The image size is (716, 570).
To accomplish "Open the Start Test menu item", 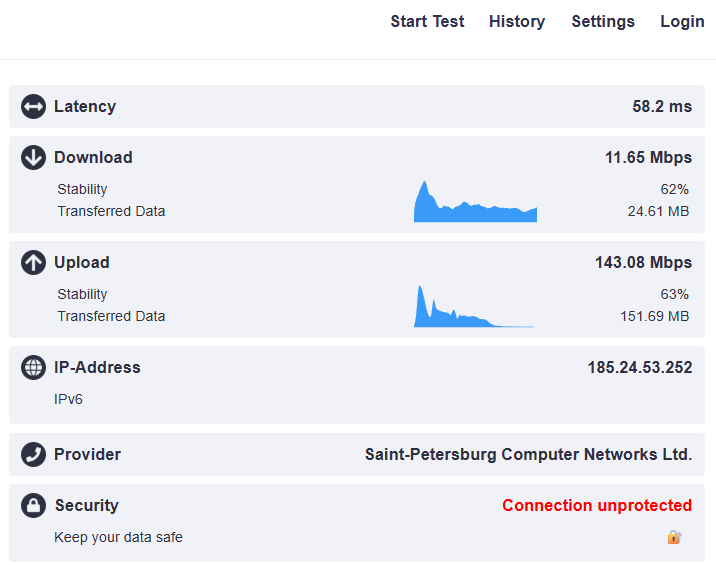I will 427,22.
